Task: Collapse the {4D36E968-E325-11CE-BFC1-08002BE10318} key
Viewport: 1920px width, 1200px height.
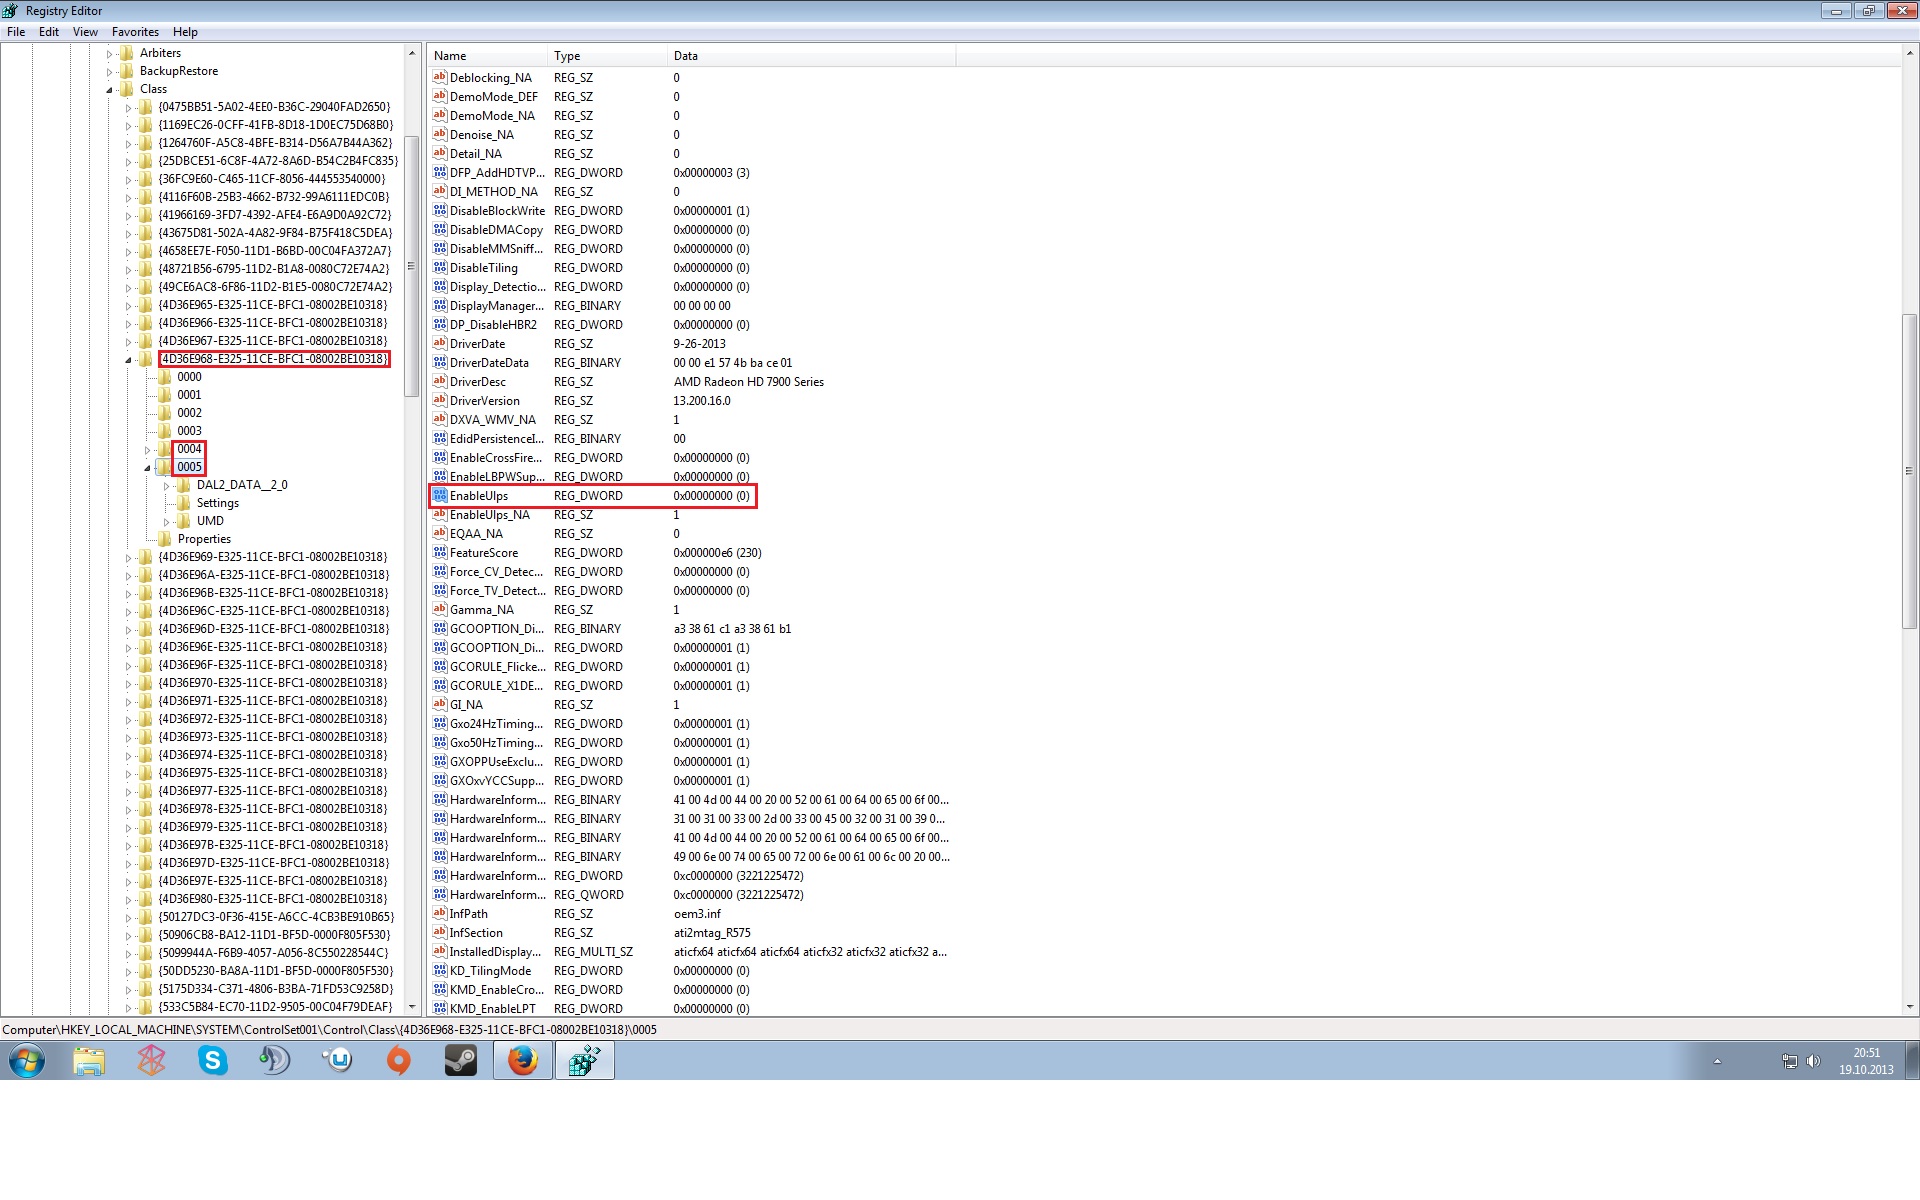Action: (128, 360)
